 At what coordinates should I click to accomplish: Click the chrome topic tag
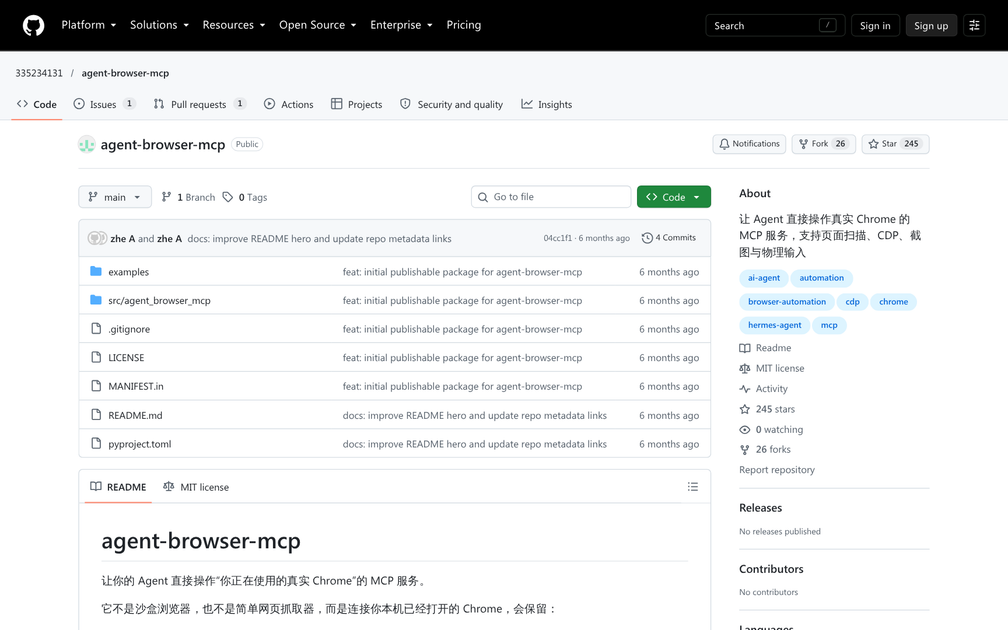coord(894,302)
